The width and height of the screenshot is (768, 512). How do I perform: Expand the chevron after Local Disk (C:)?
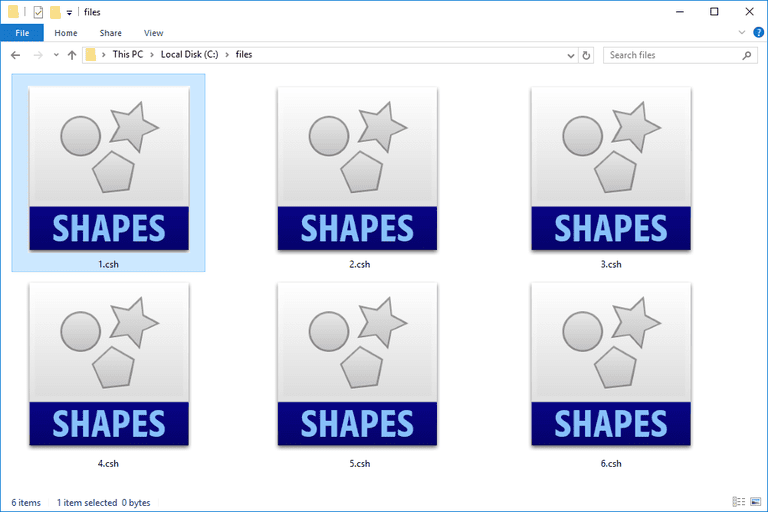pos(227,55)
